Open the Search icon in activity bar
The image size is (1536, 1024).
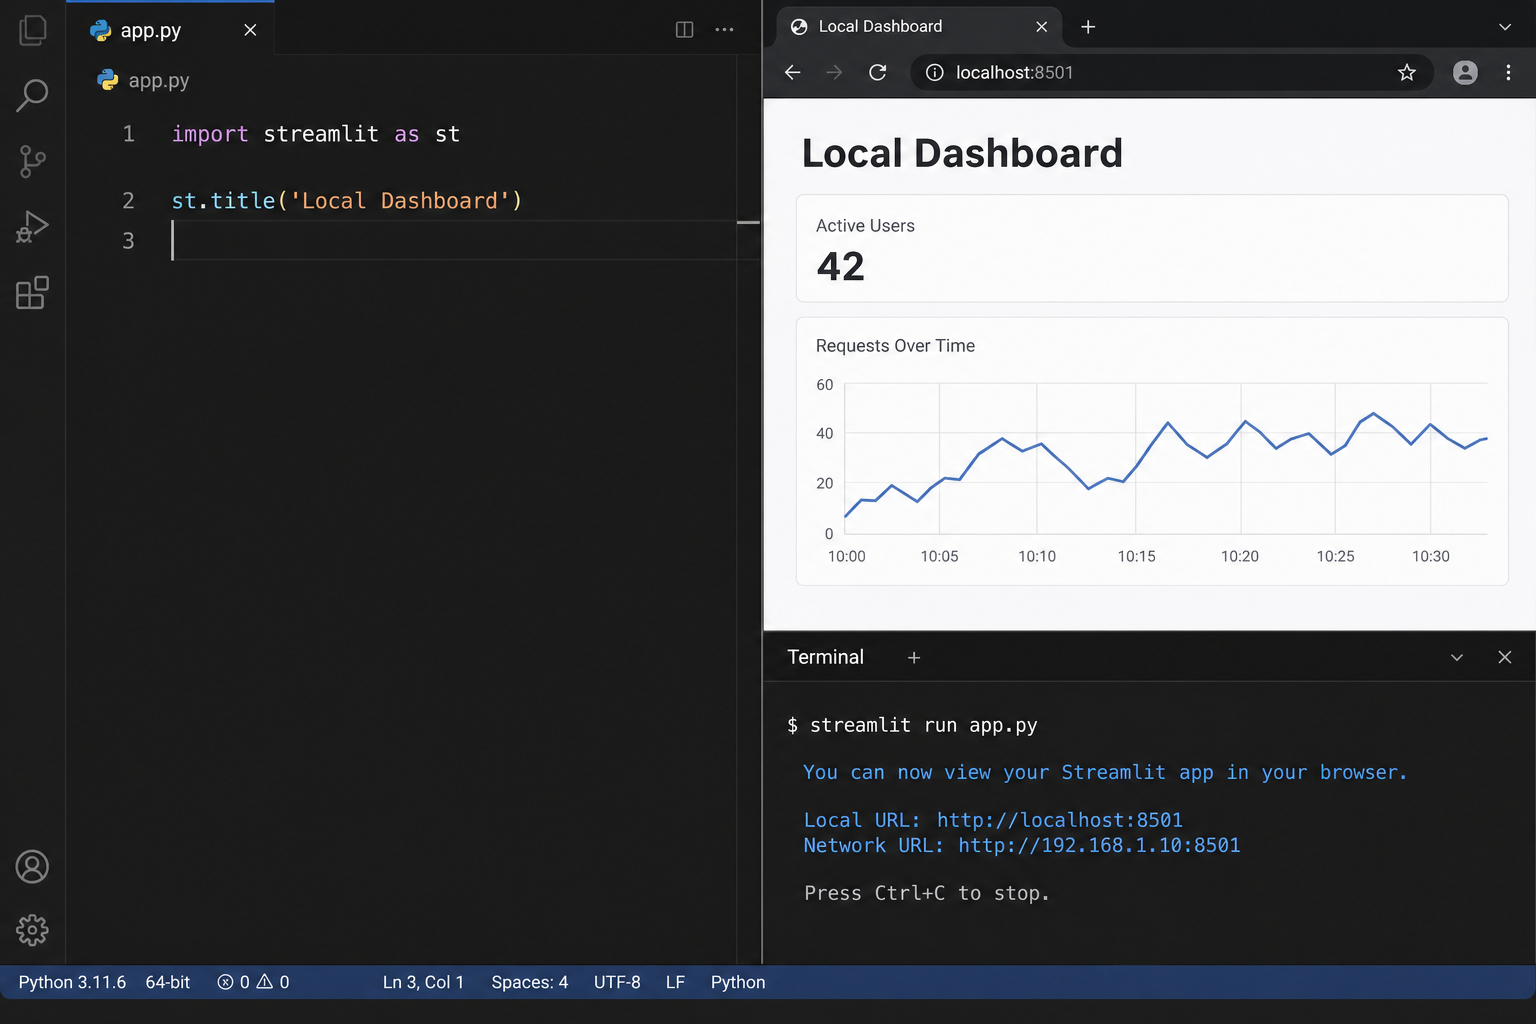point(32,96)
